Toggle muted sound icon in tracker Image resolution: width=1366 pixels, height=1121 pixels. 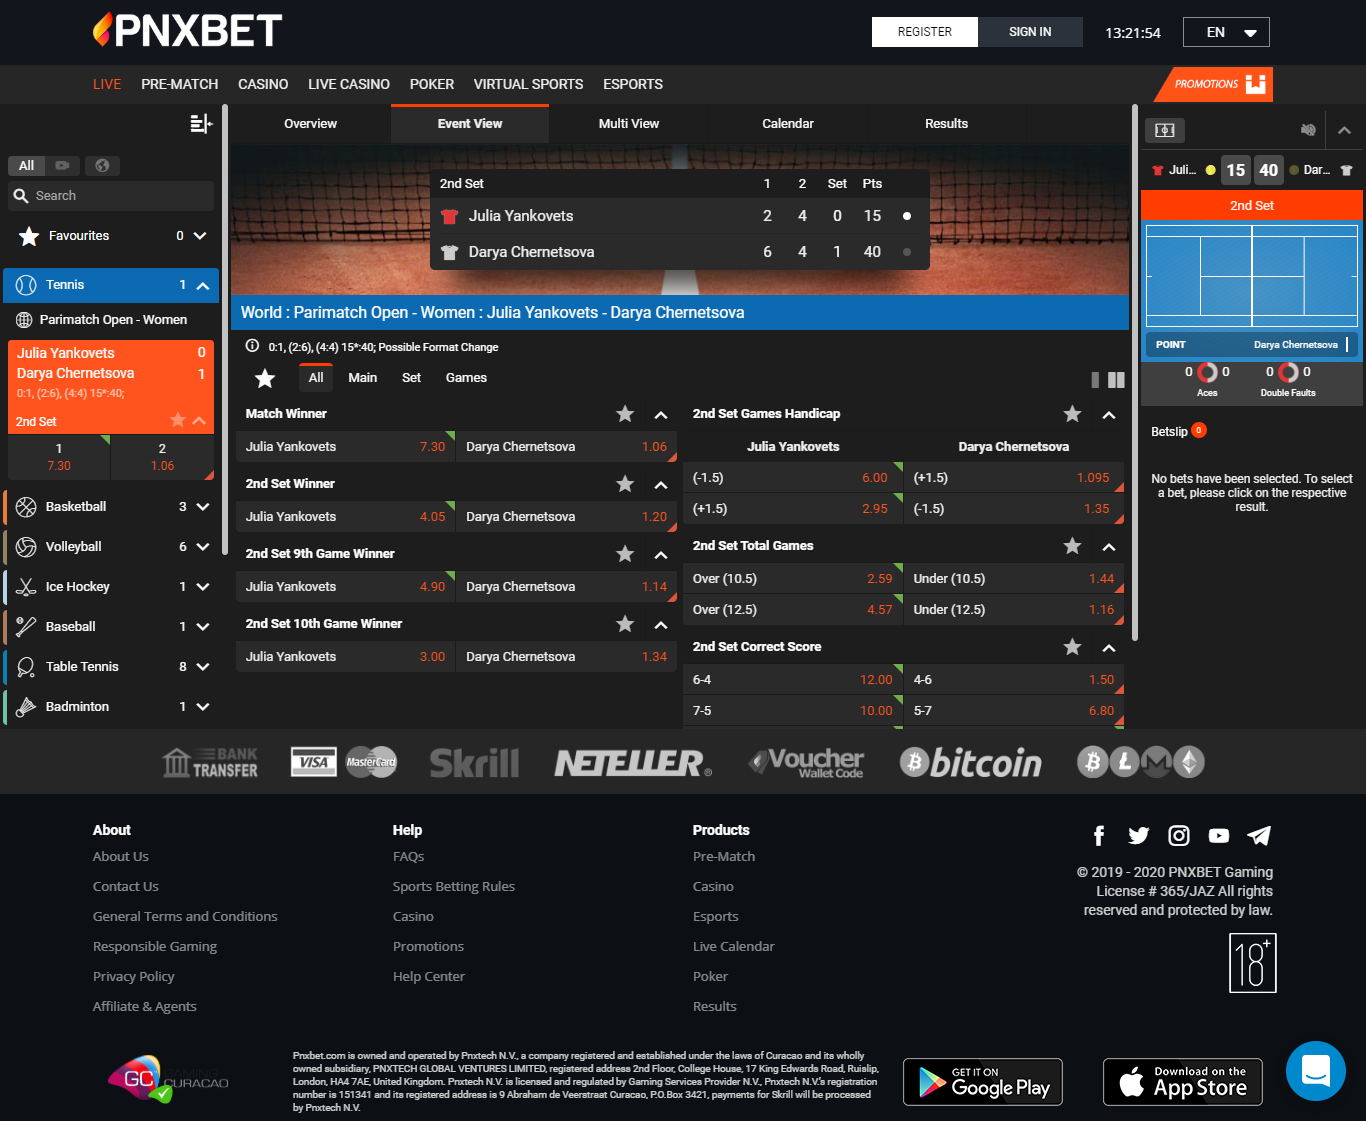1307,130
